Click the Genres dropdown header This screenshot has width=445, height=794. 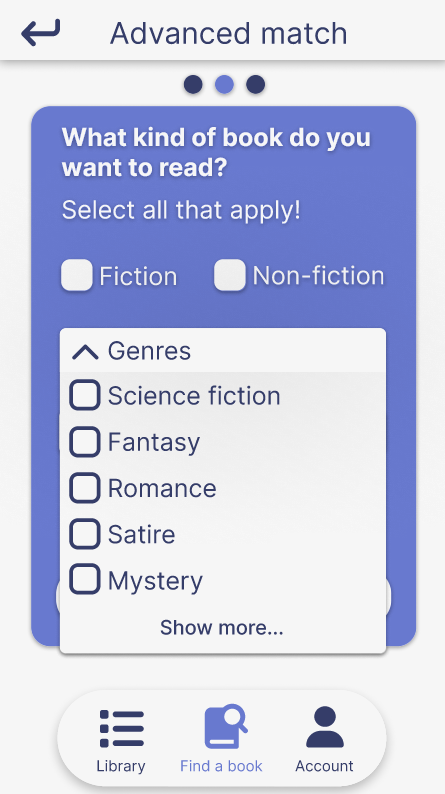pos(223,350)
